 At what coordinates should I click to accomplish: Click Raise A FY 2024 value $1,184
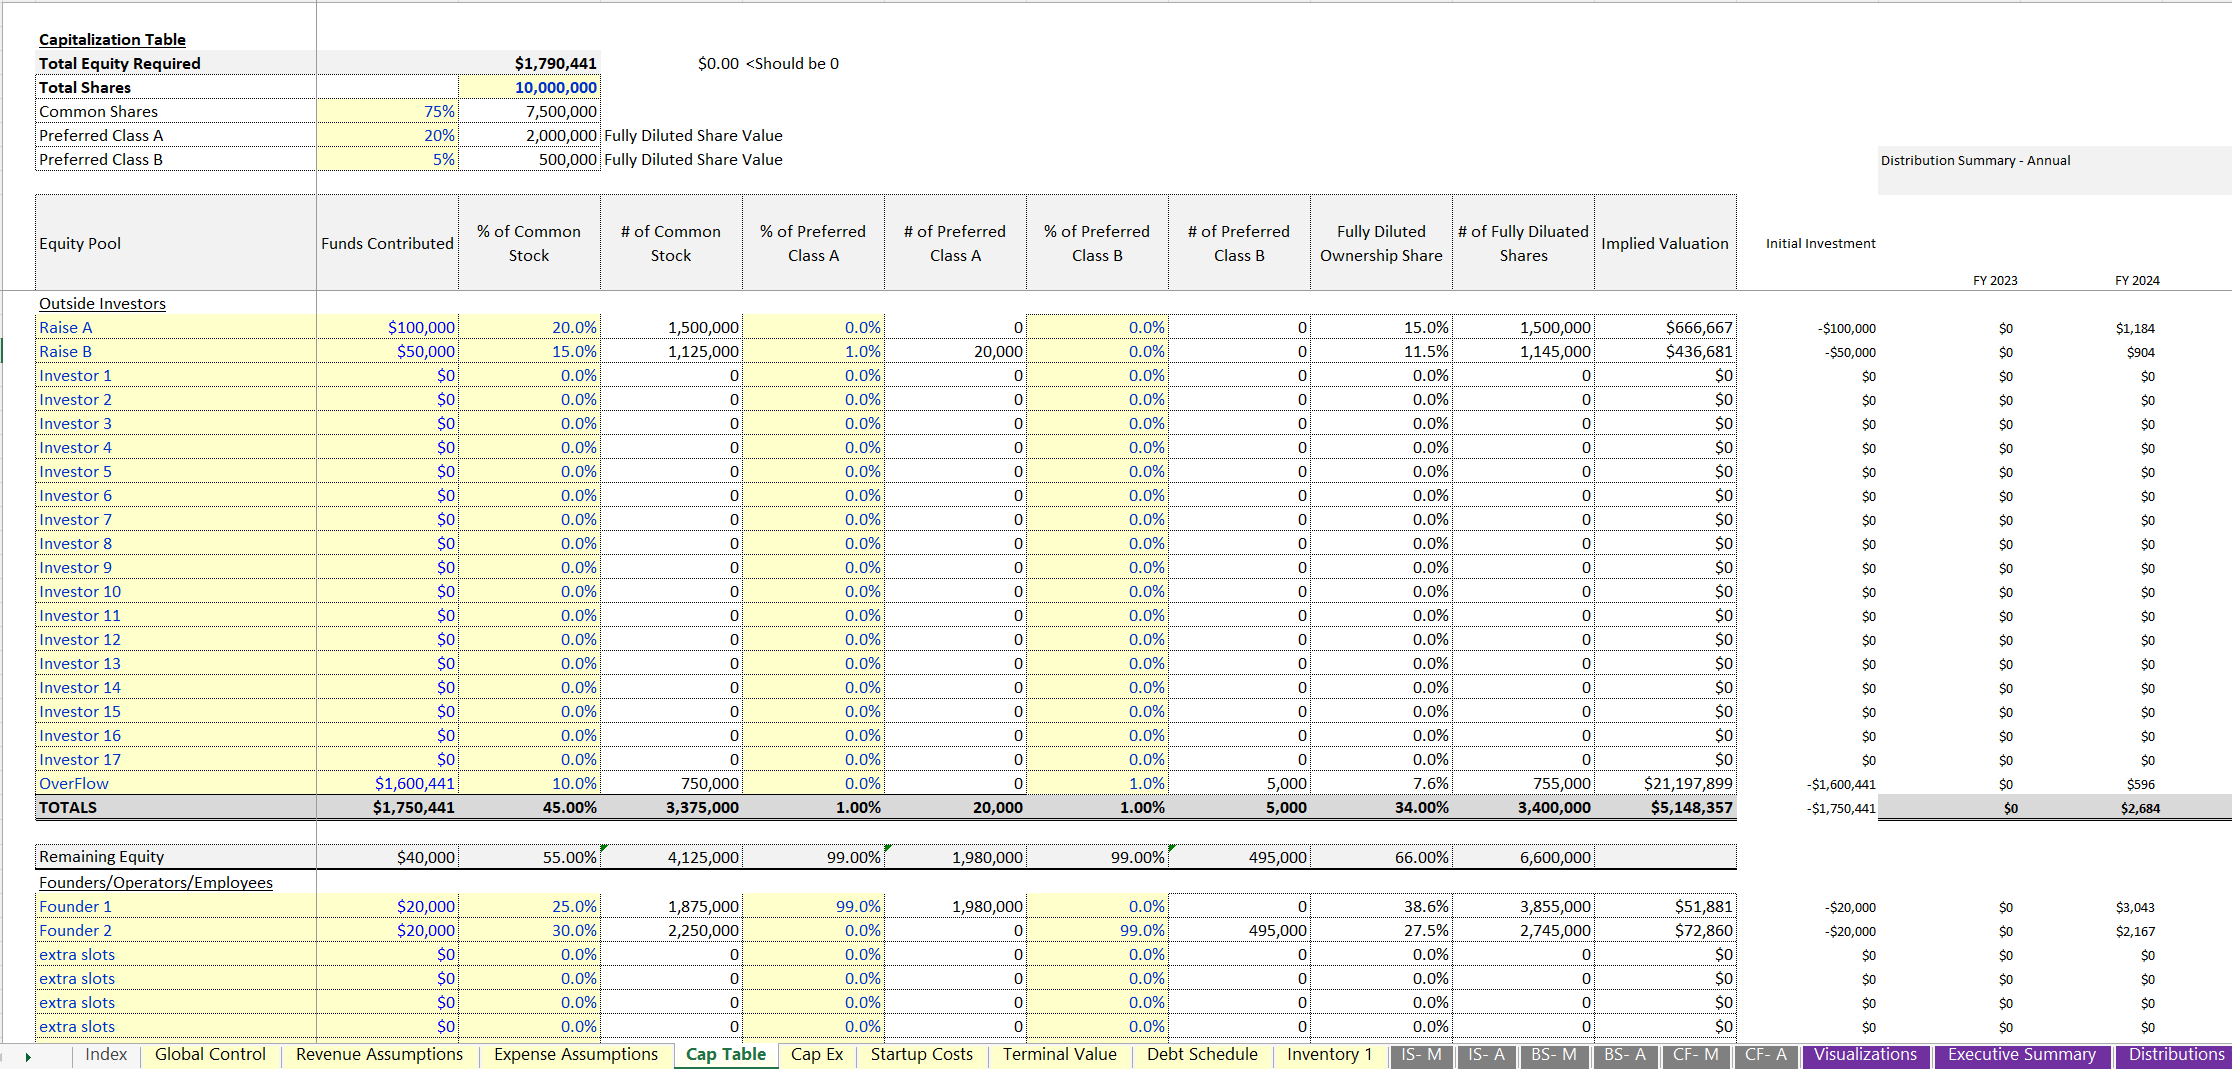coord(2135,328)
